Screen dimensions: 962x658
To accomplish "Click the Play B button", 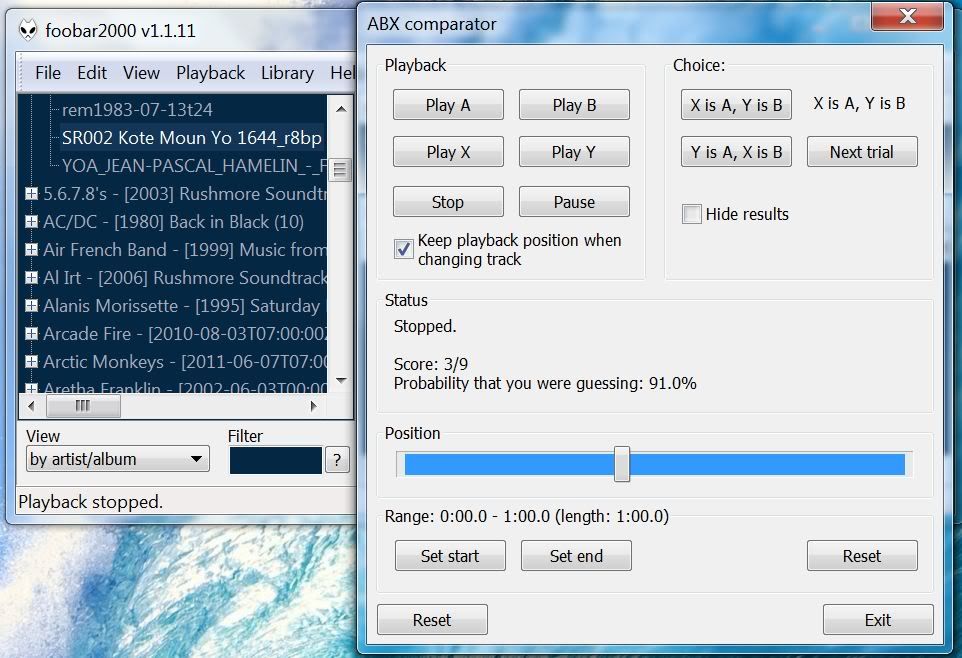I will click(574, 105).
